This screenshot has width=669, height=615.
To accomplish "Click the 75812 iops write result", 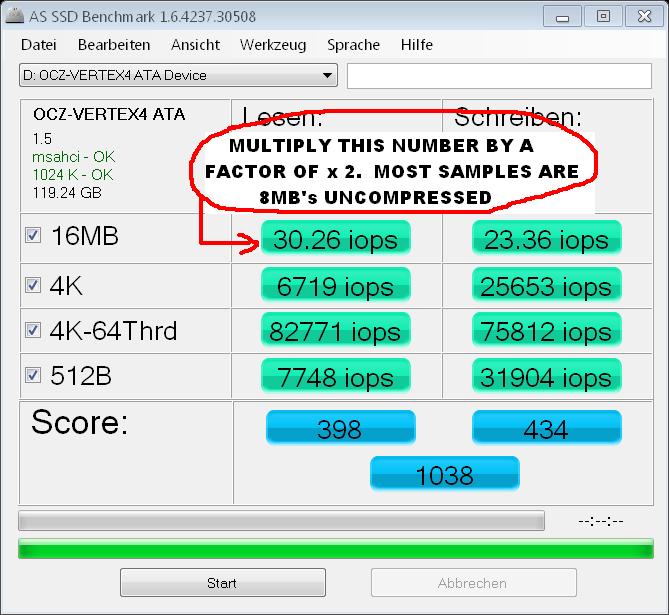I will click(547, 330).
